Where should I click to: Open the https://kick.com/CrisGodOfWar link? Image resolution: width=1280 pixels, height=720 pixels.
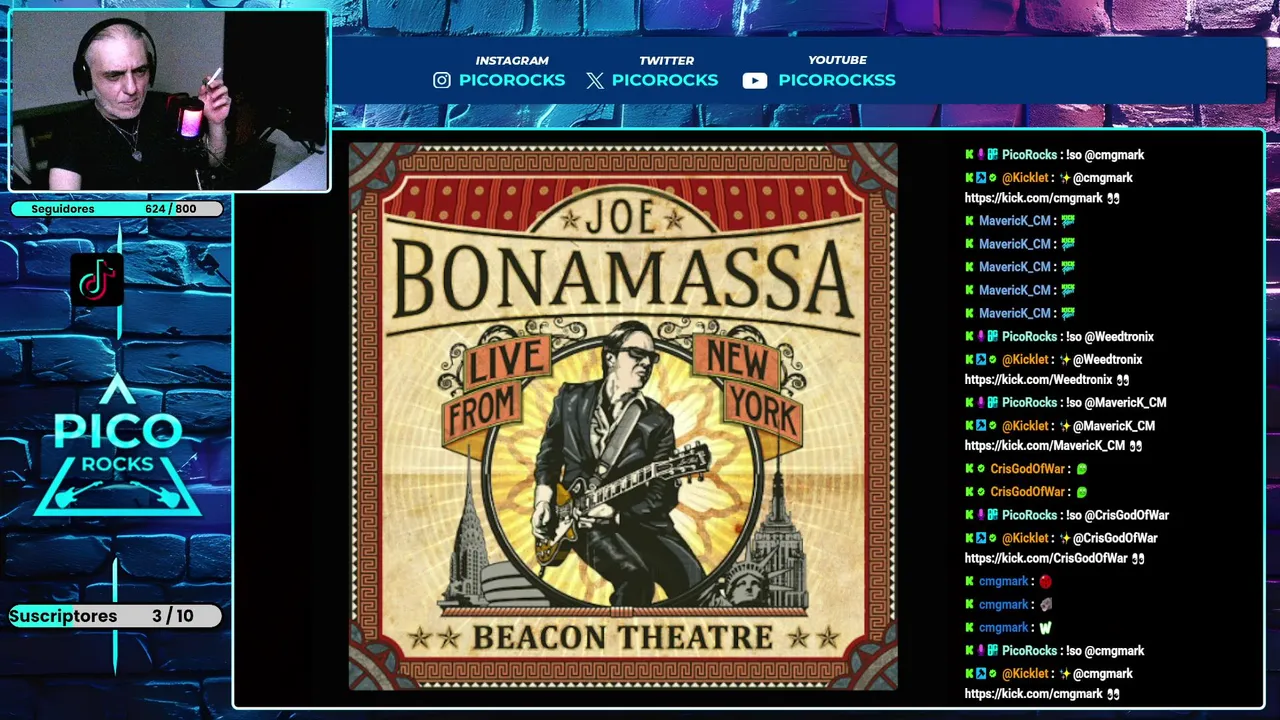pyautogui.click(x=1046, y=559)
